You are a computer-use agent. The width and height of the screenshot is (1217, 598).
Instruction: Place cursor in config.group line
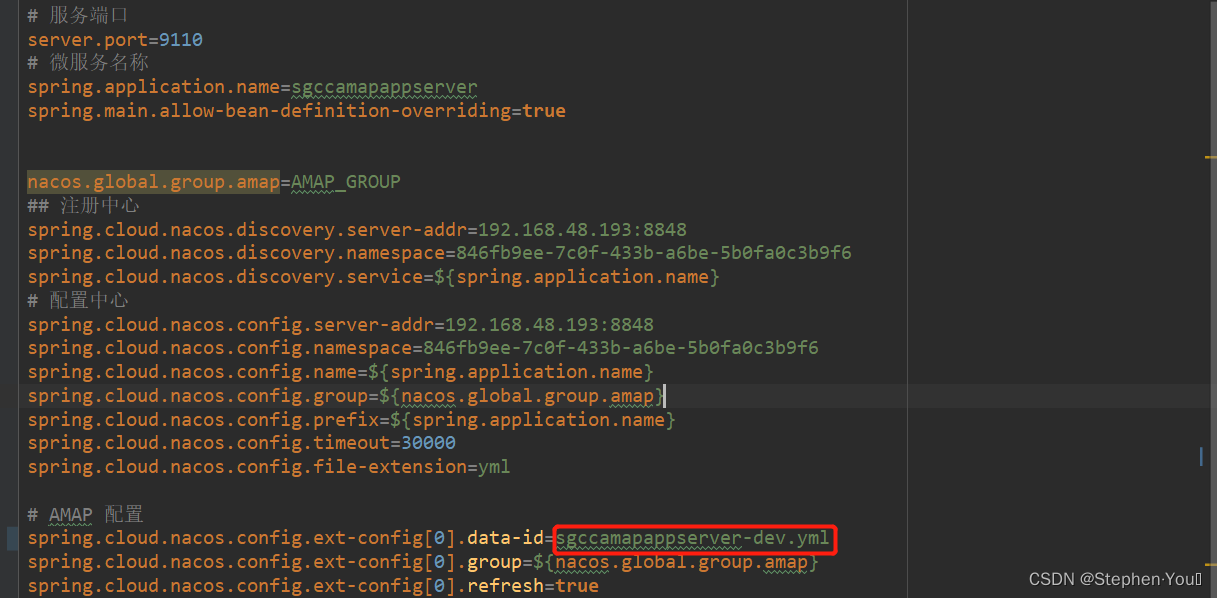click(x=346, y=396)
